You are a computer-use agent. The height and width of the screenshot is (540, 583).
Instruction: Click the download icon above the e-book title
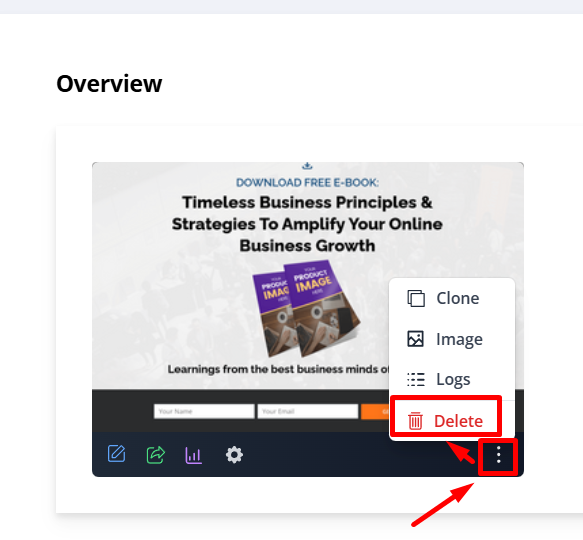coord(307,166)
